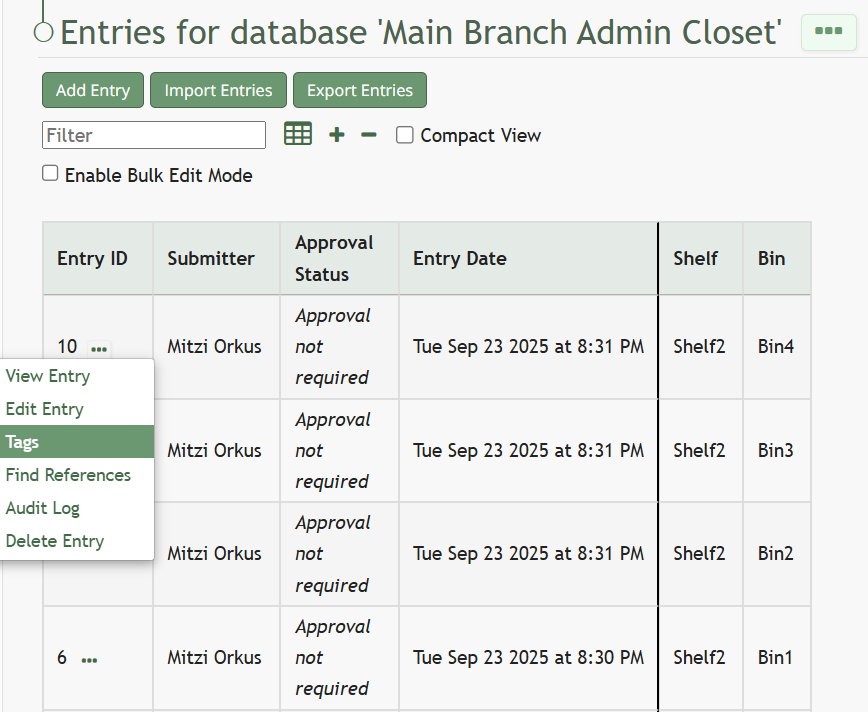Click Shelf2 in the Bin1 row
Image resolution: width=868 pixels, height=712 pixels.
tap(699, 658)
